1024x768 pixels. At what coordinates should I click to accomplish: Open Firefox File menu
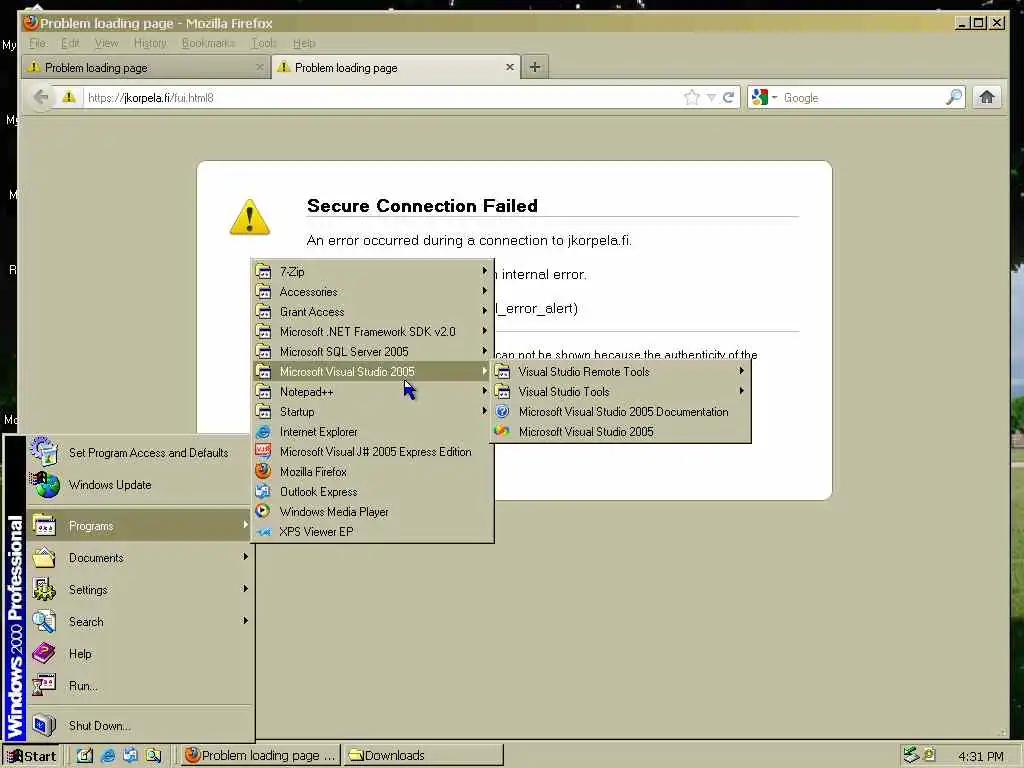tap(38, 43)
